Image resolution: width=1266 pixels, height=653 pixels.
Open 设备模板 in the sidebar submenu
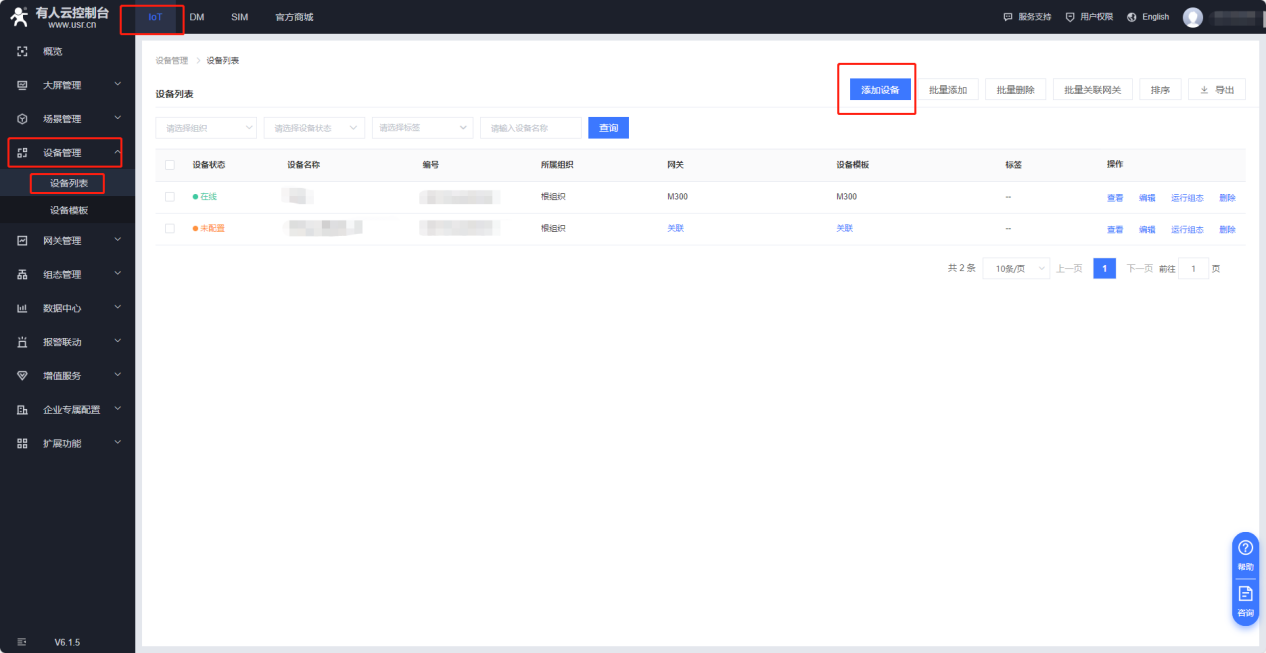pyautogui.click(x=69, y=210)
